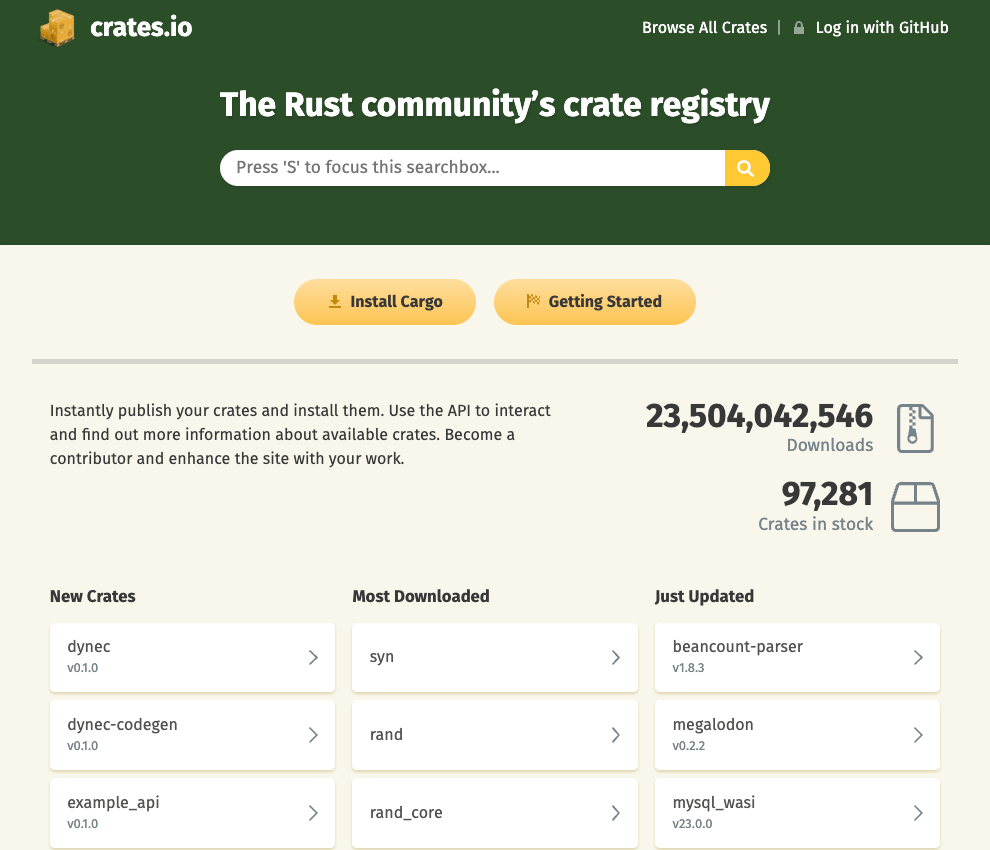The image size is (990, 850).
Task: Click the magnifying glass search button
Action: (x=746, y=168)
